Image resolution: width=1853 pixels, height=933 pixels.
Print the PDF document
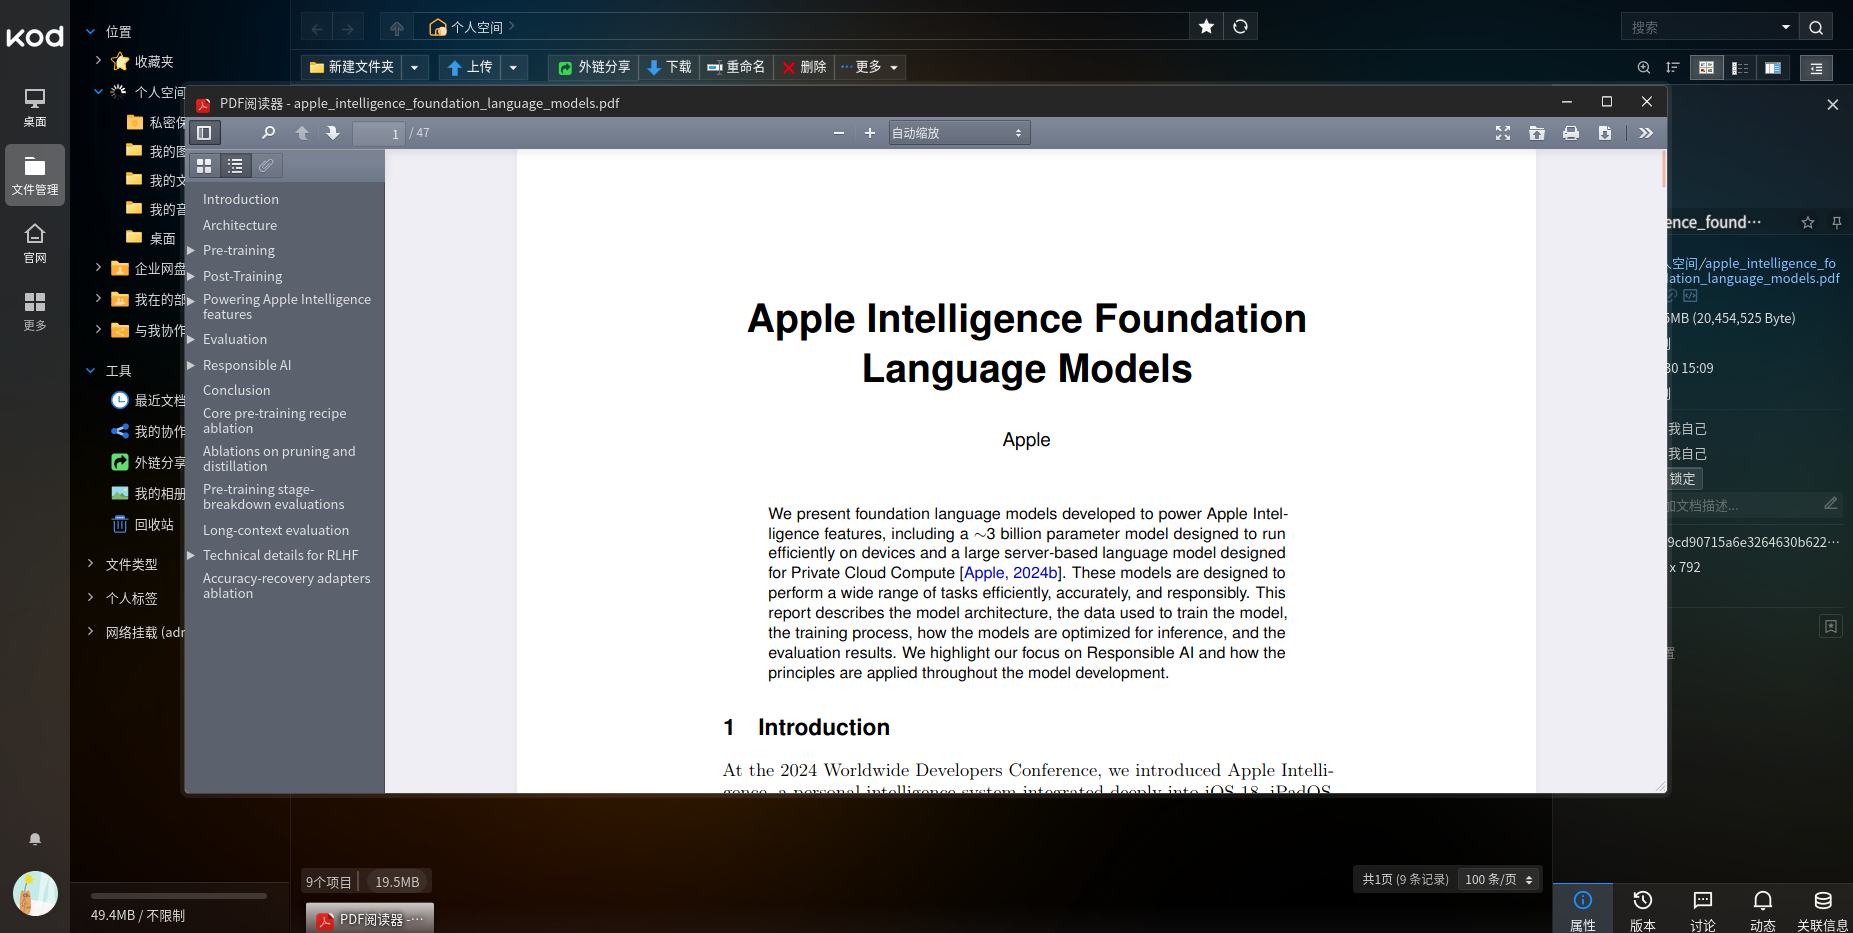click(1571, 133)
